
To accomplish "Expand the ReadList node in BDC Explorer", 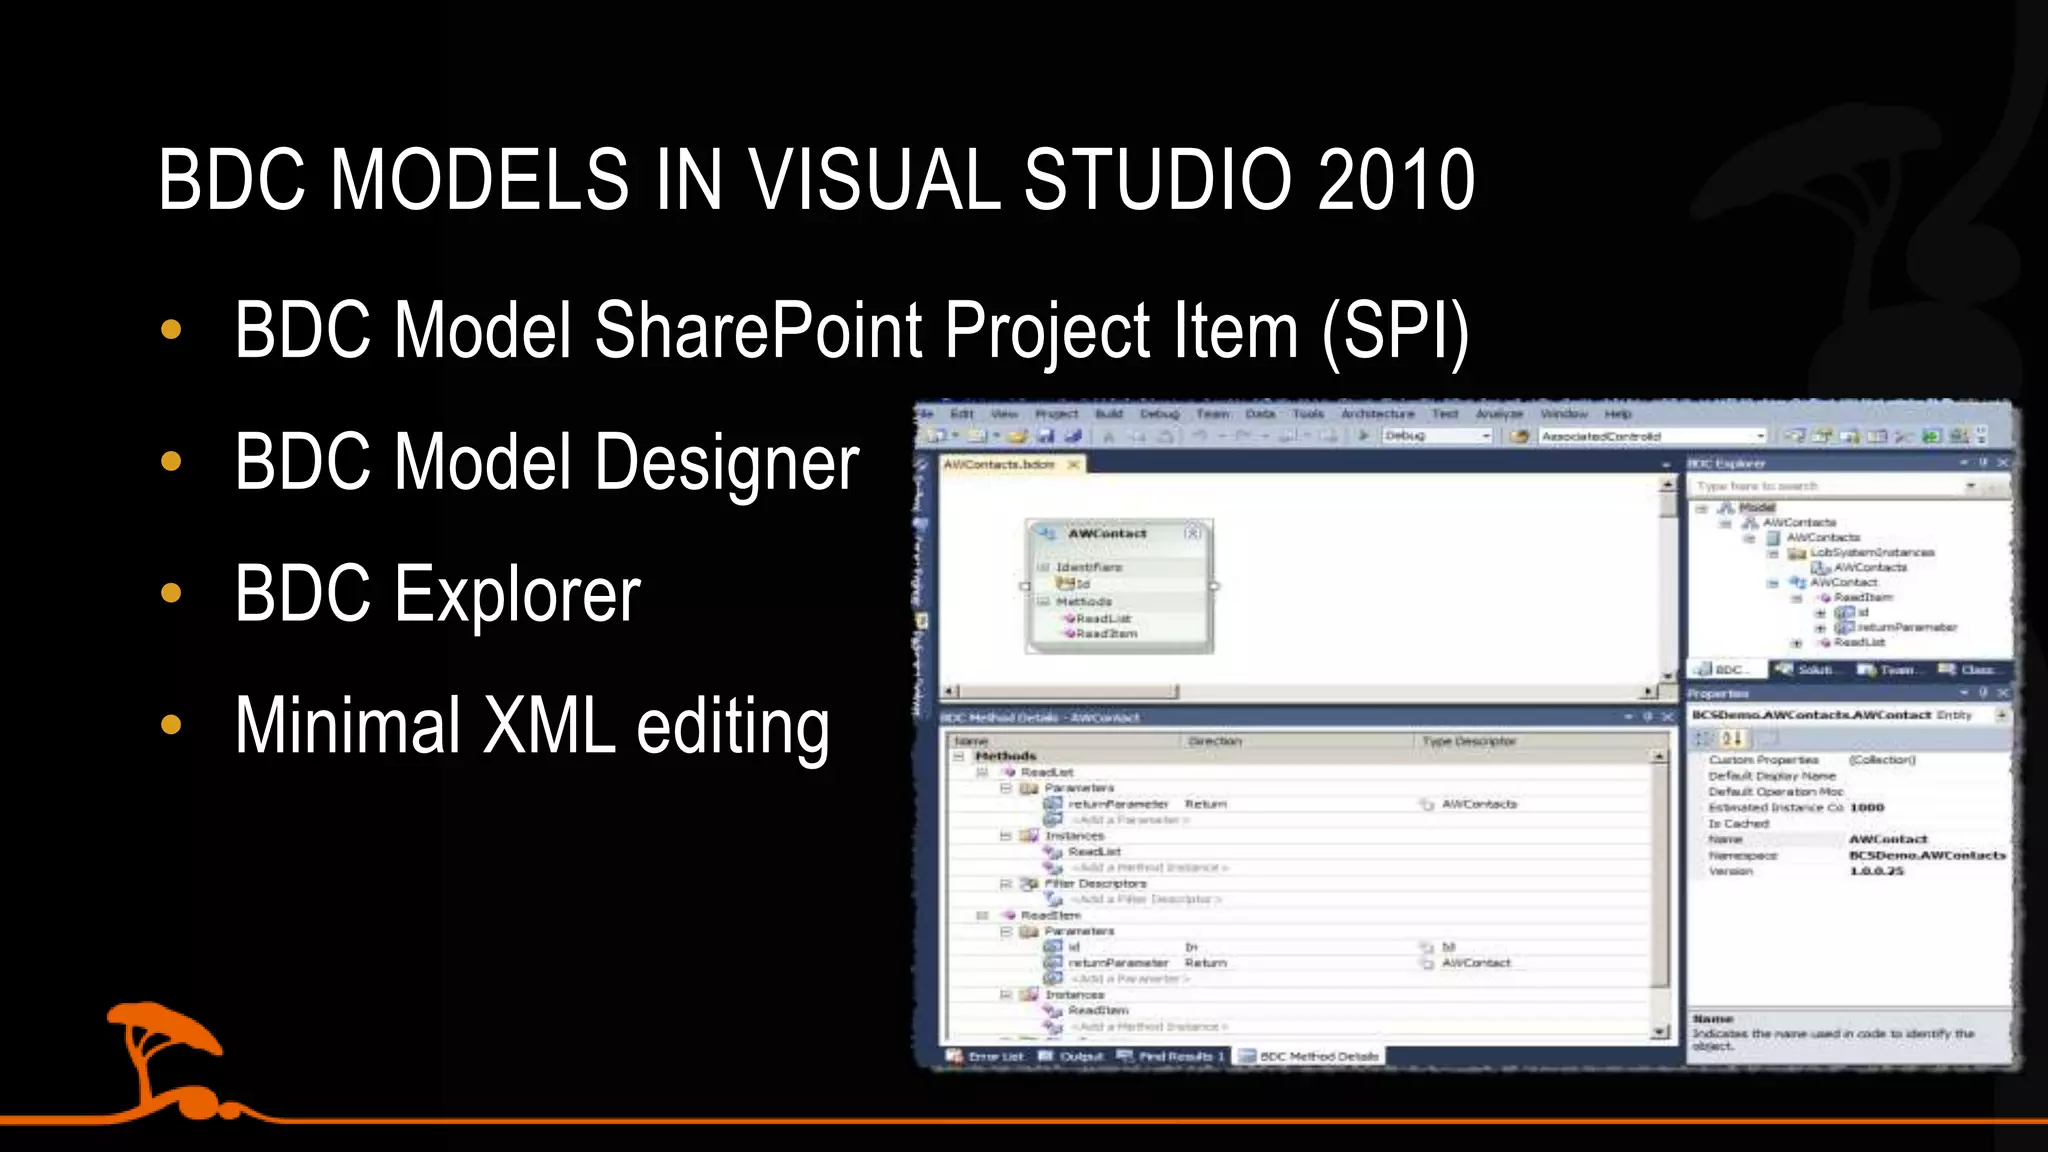I will tap(1797, 643).
